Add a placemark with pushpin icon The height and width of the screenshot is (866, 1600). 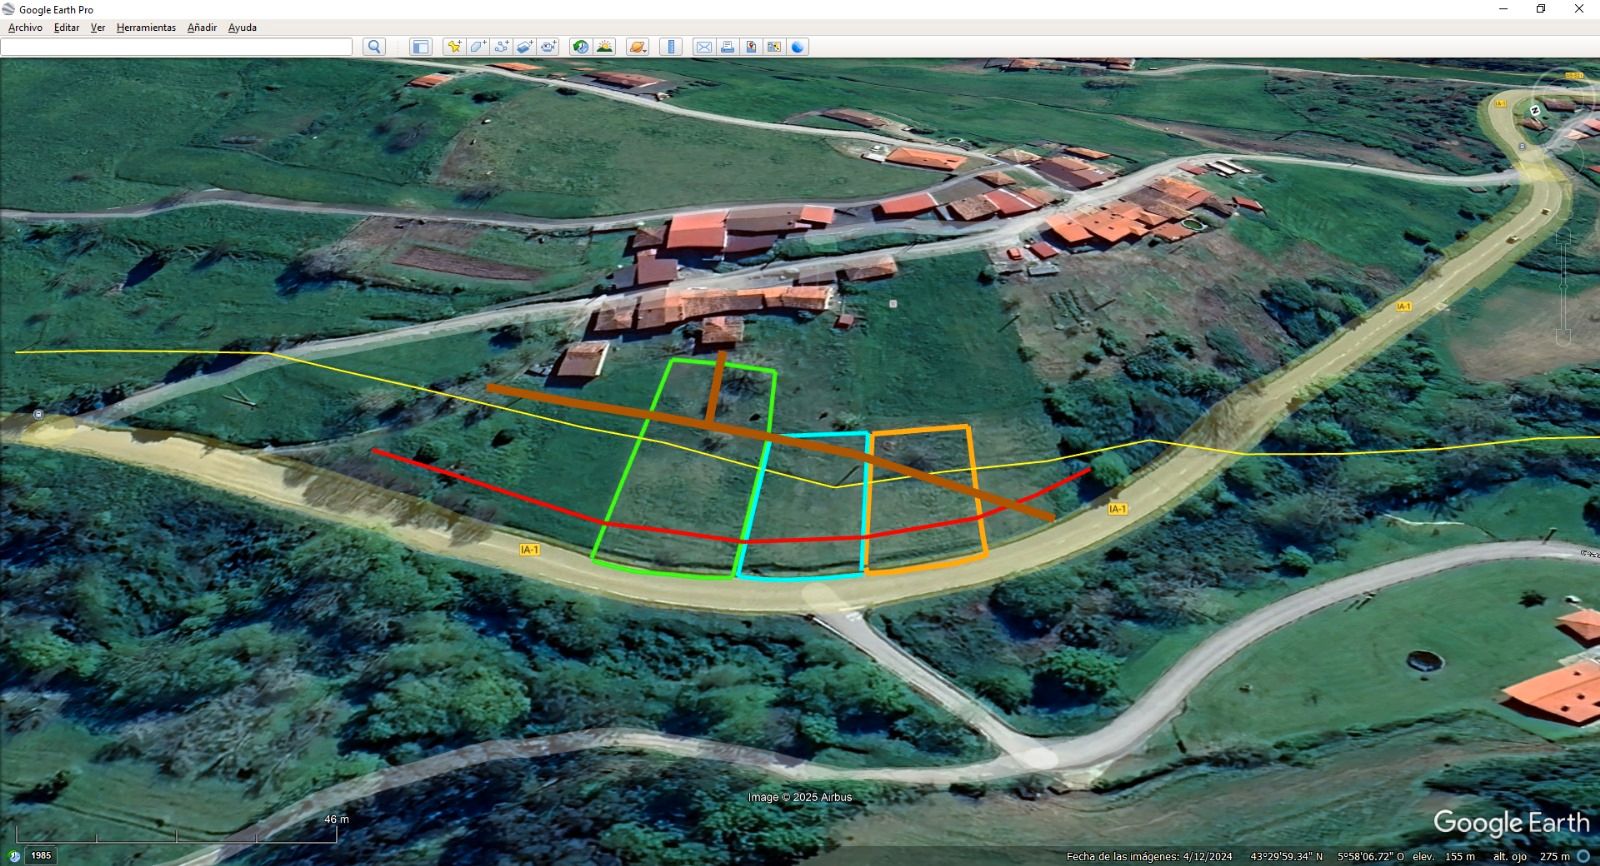point(455,47)
